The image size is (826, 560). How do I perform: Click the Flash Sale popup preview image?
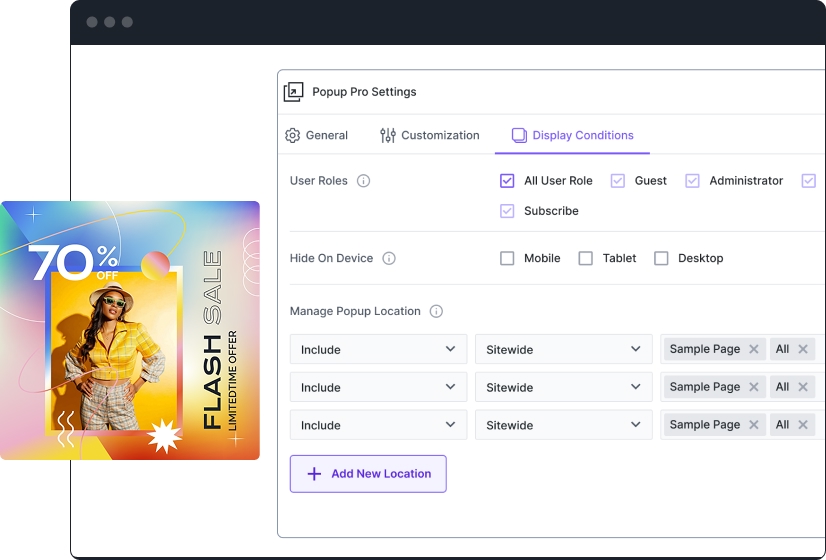pos(130,330)
